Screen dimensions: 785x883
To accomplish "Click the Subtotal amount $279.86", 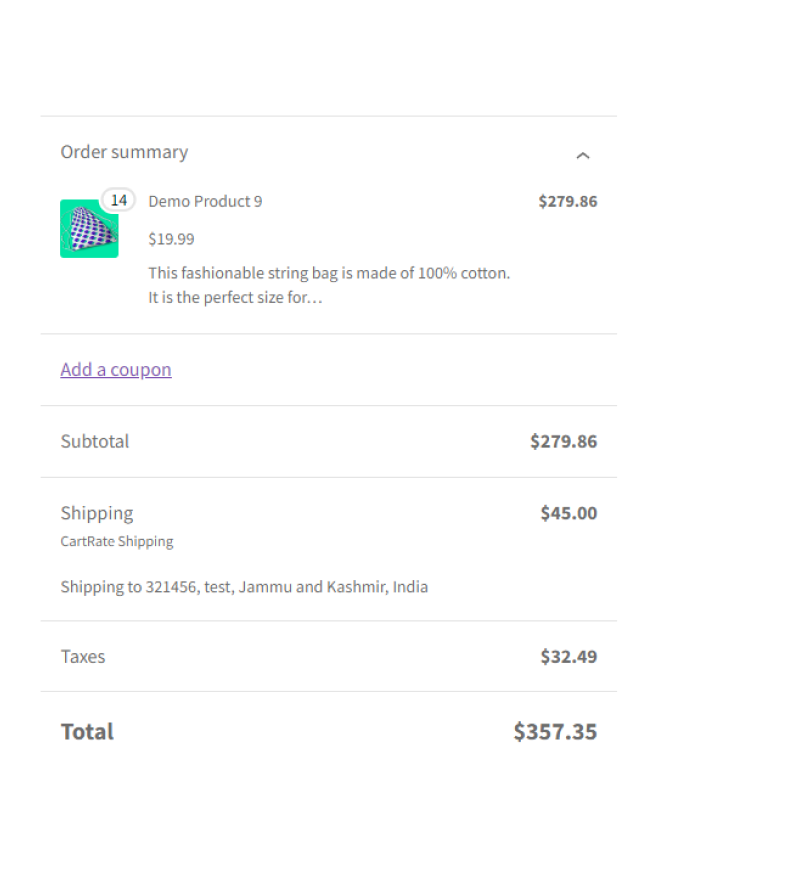I will (x=563, y=441).
